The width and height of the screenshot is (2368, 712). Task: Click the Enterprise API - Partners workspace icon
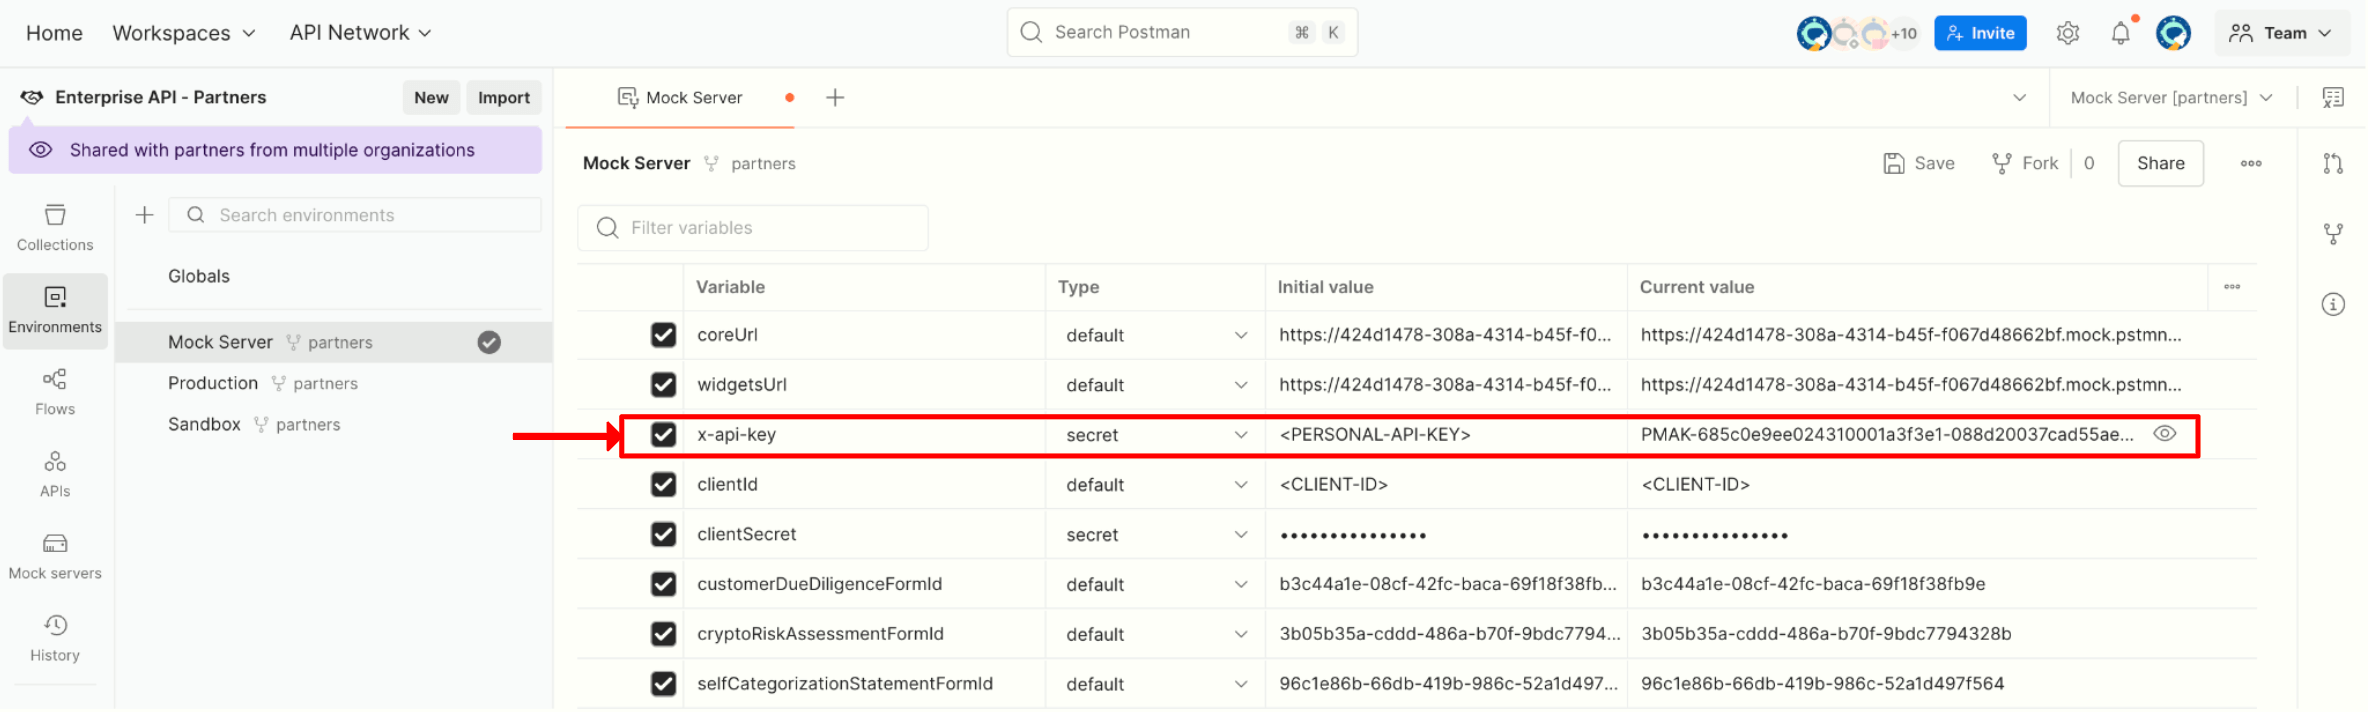pos(32,97)
